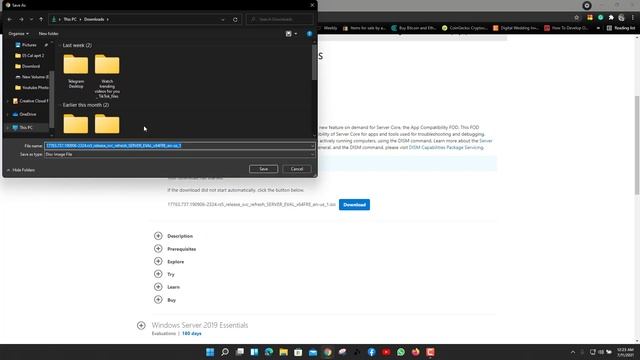Screen dimensions: 640x360
Task: Open WhatsApp from taskbar
Action: coord(401,352)
